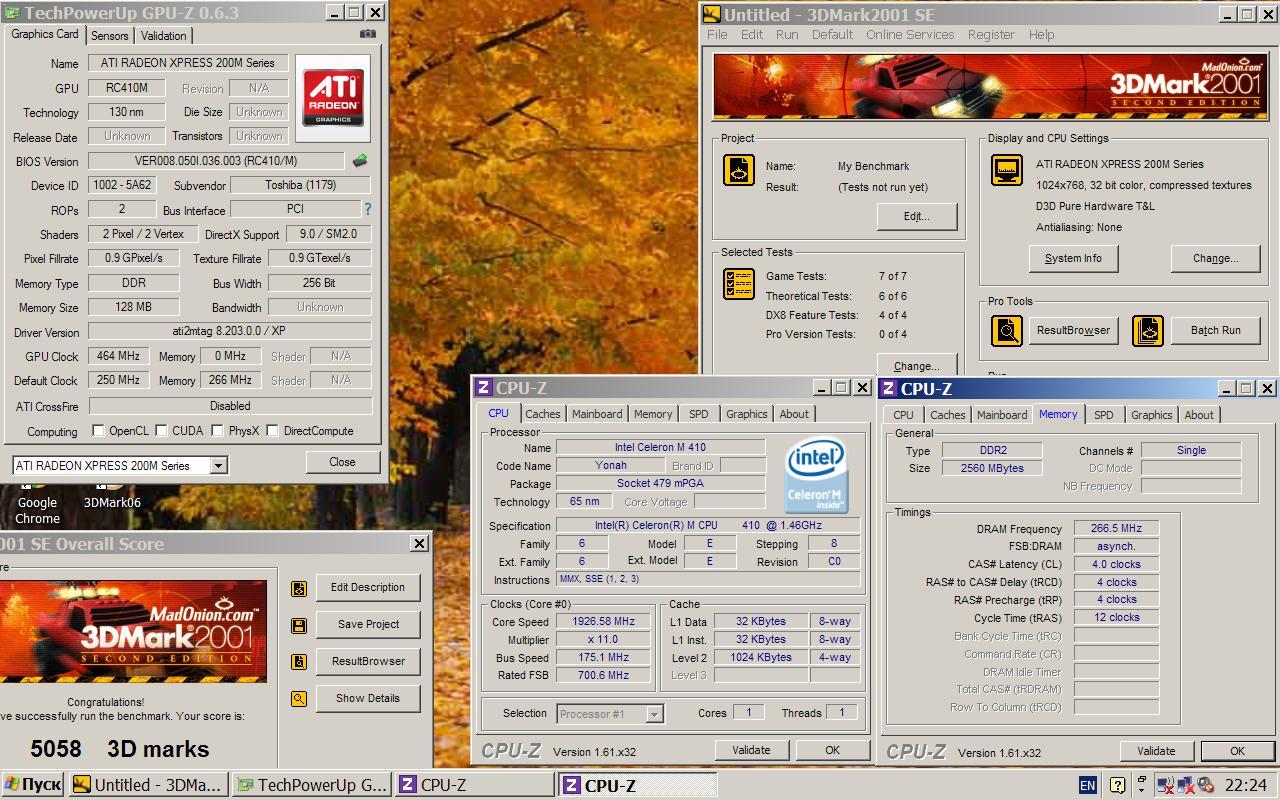Click the ATI Radeon logo in GPU-Z
Image resolution: width=1280 pixels, height=800 pixels.
pos(333,98)
